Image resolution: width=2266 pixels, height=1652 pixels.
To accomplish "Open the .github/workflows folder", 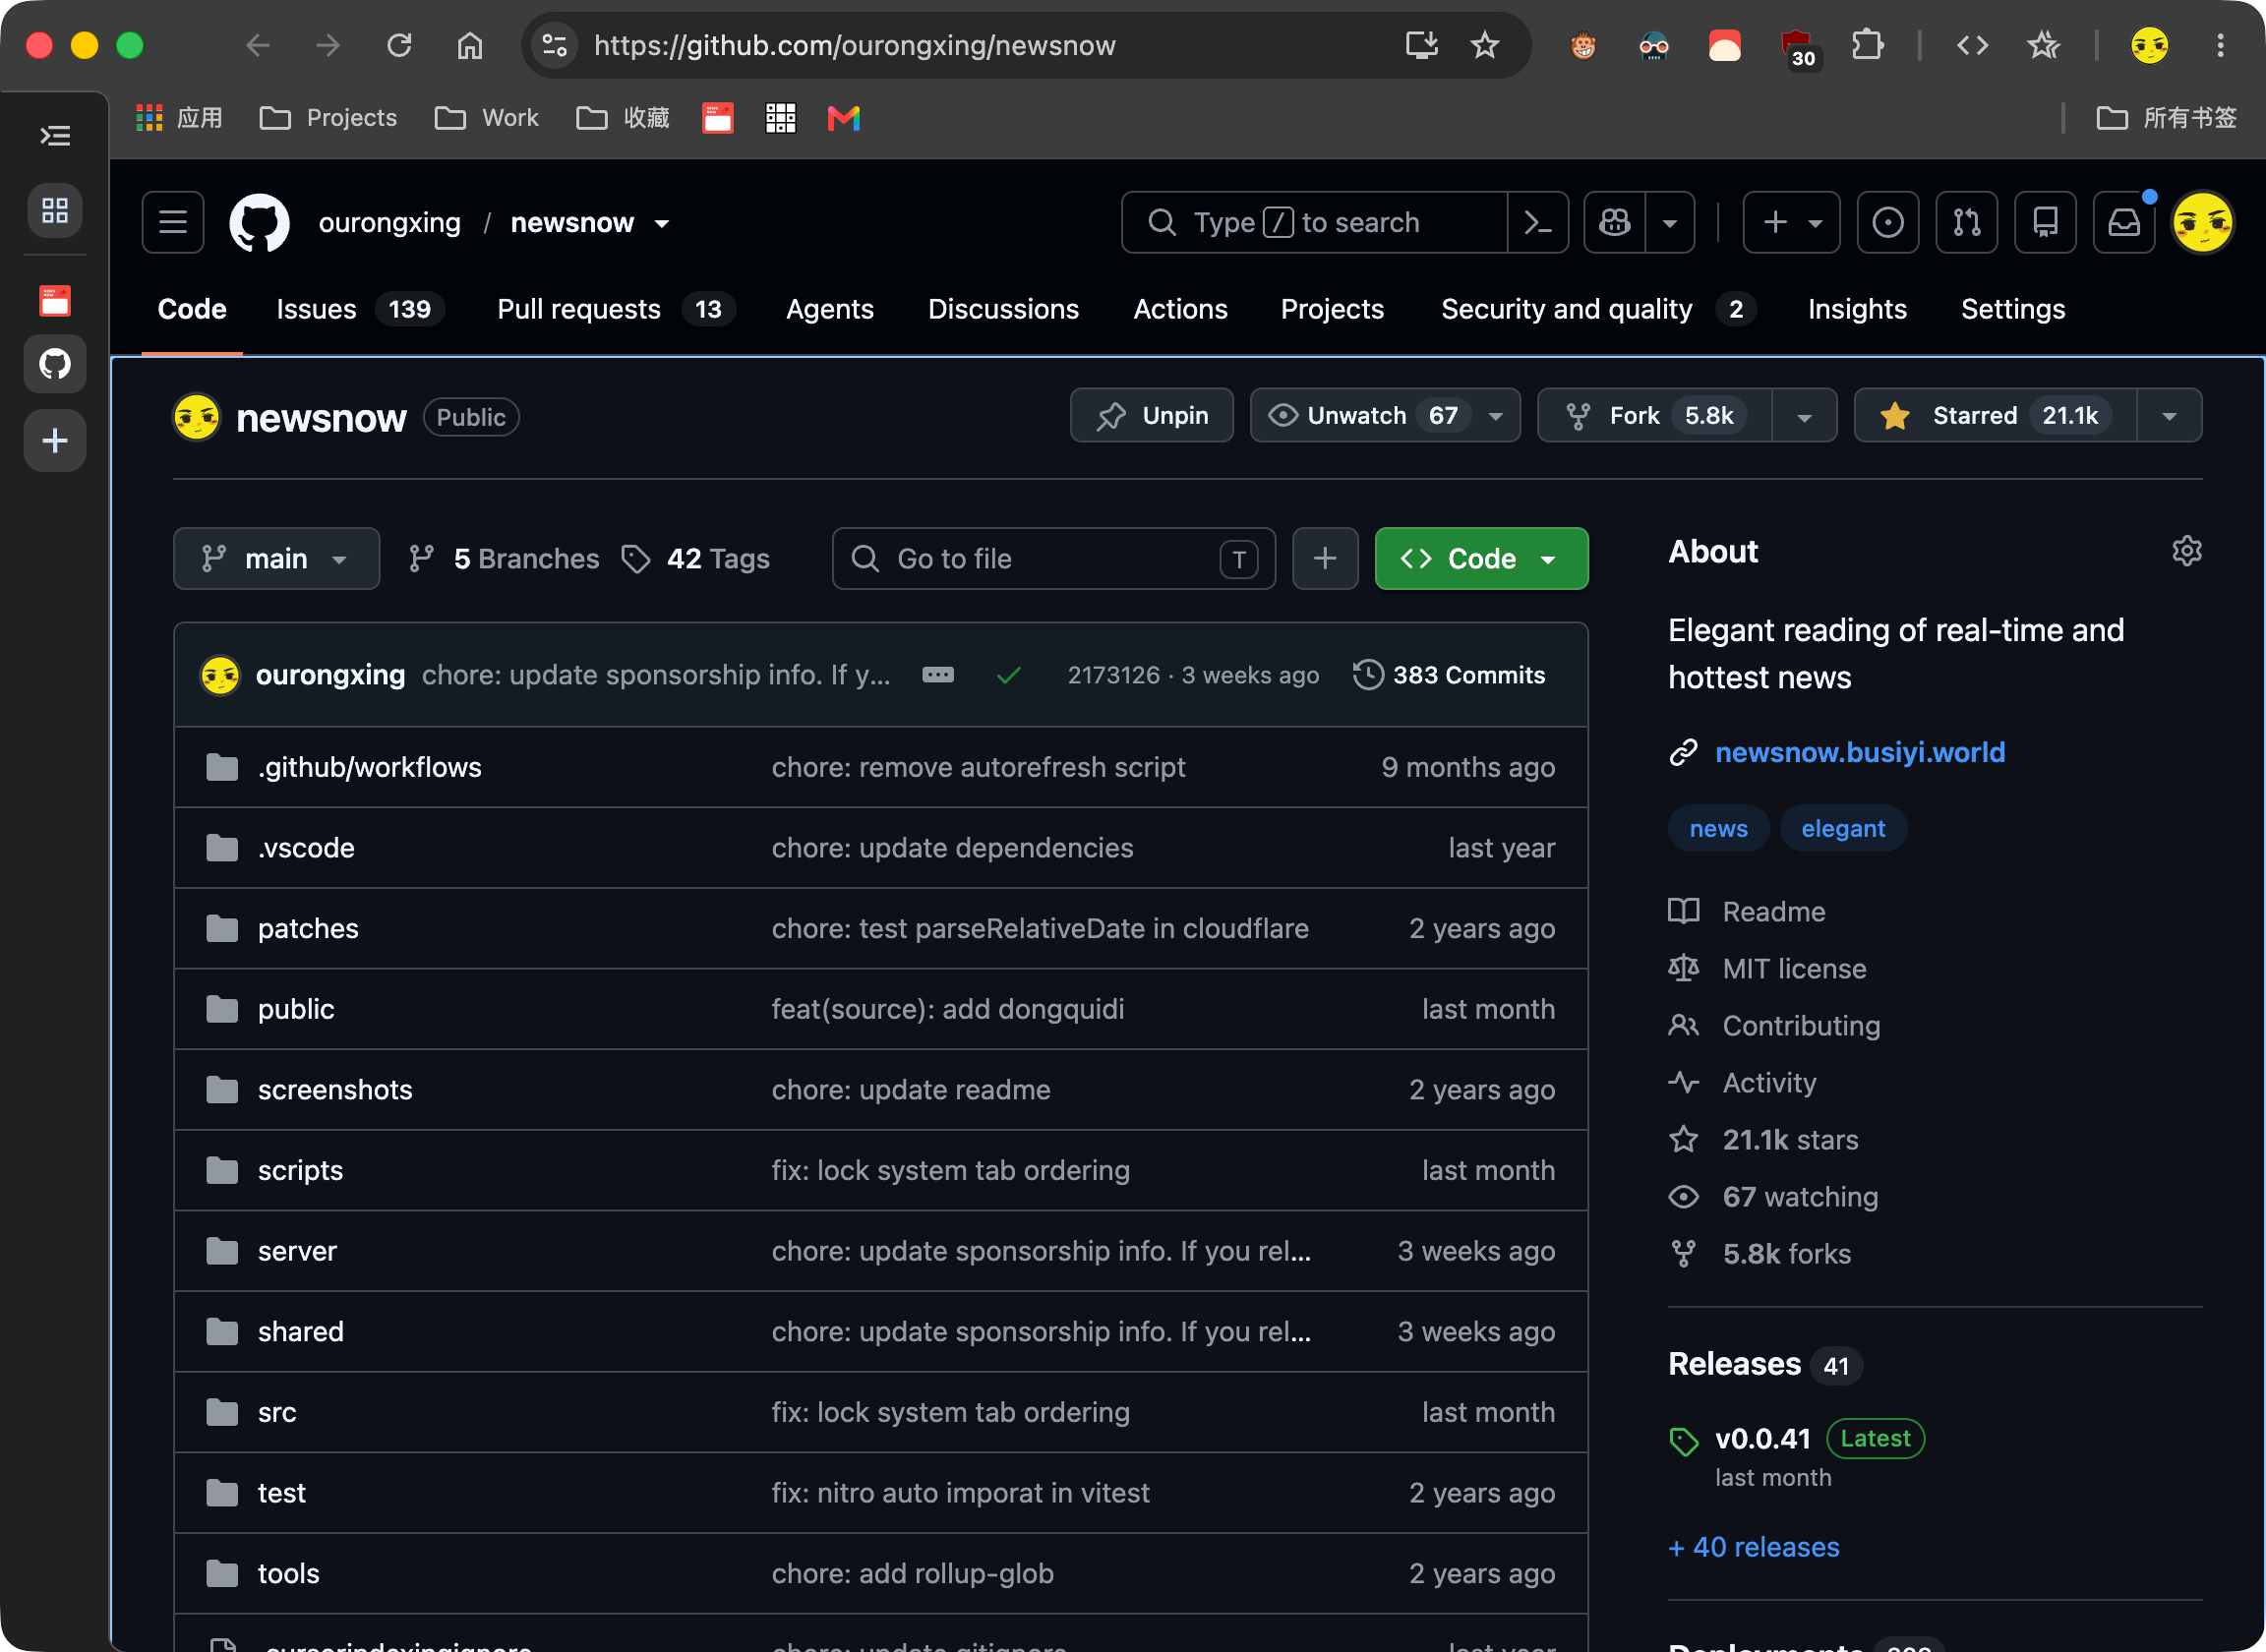I will (x=369, y=767).
